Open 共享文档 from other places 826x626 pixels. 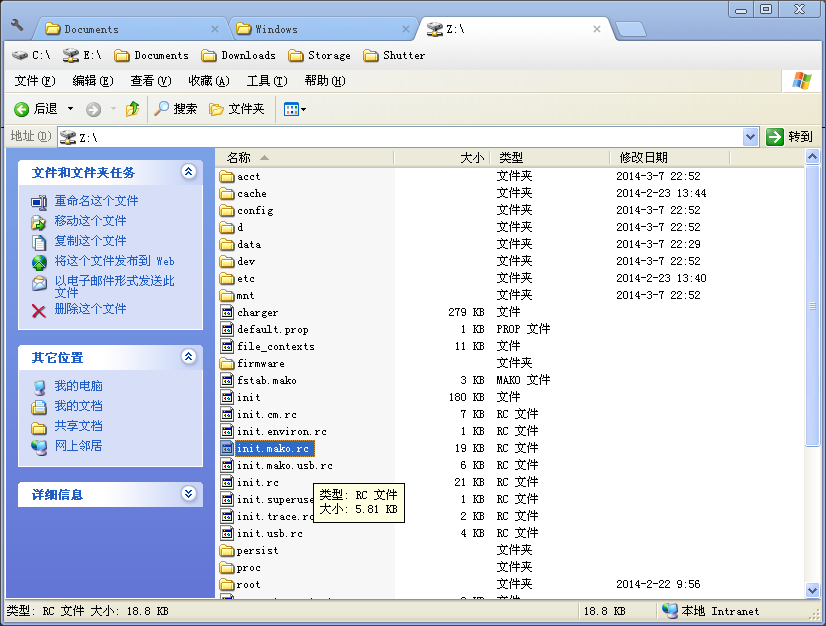pyautogui.click(x=78, y=426)
